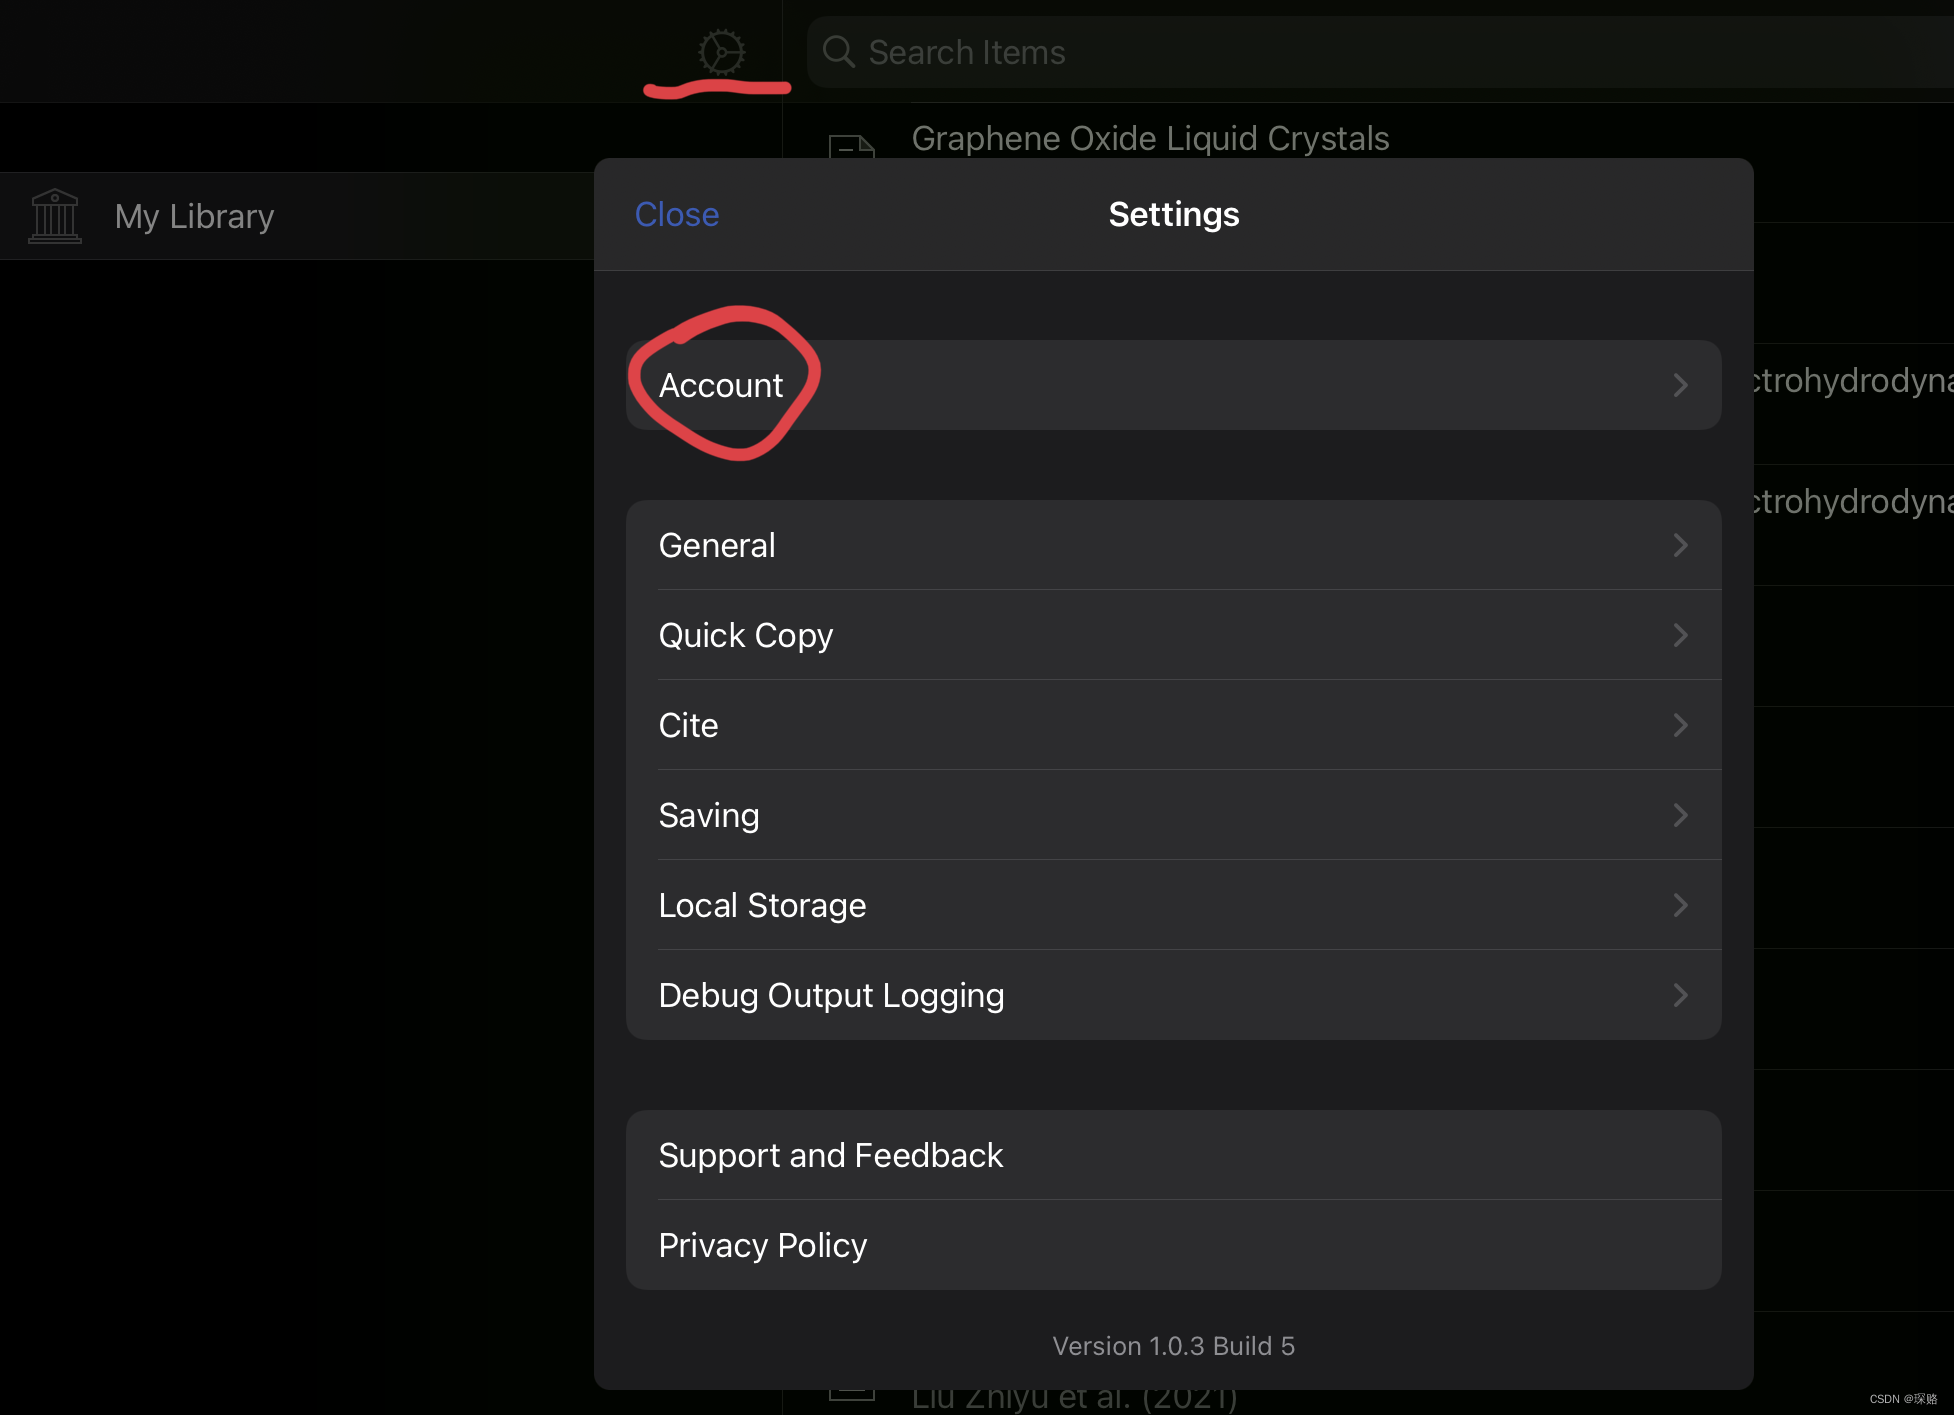Screen dimensions: 1954x1415
Task: Click the Cite row chevron arrow
Action: (1680, 725)
